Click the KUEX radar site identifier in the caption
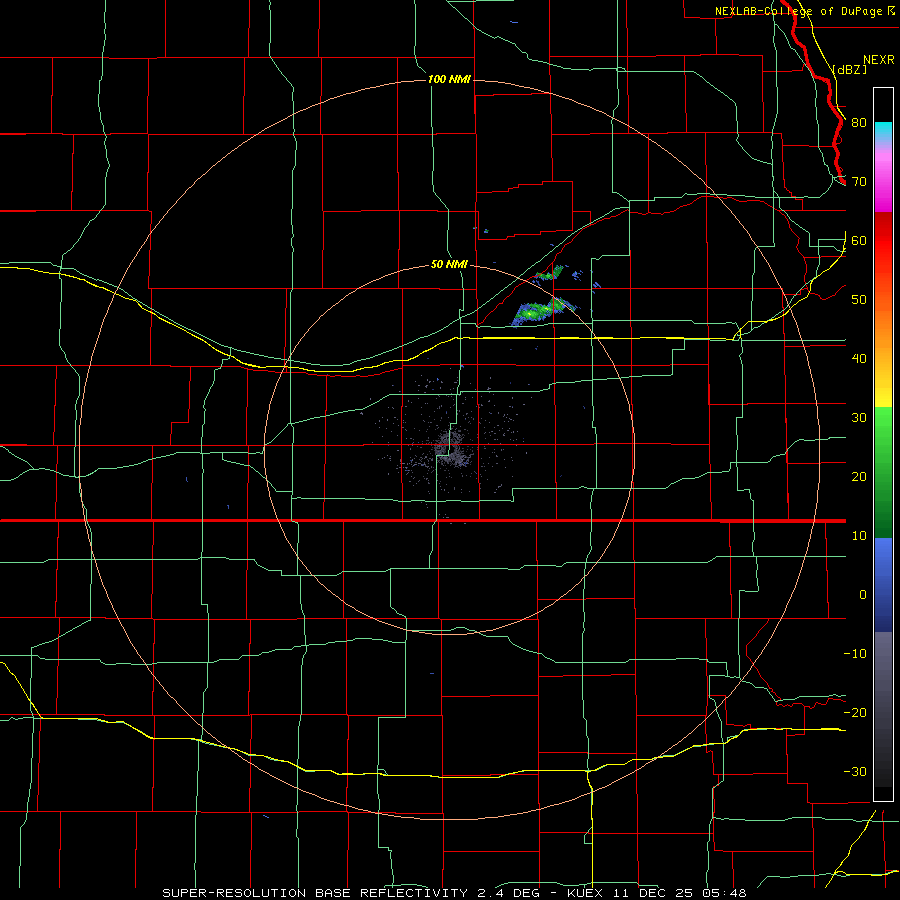 tap(587, 893)
